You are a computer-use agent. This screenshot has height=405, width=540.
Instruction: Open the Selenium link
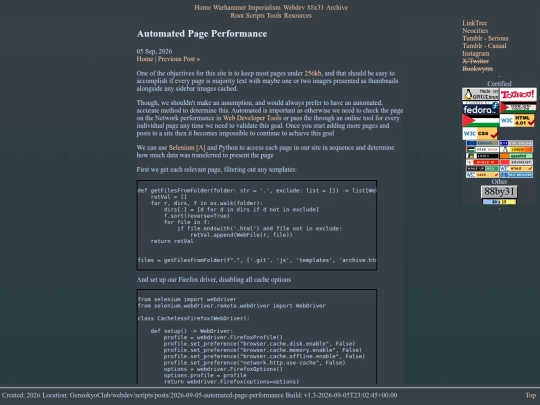[181, 148]
